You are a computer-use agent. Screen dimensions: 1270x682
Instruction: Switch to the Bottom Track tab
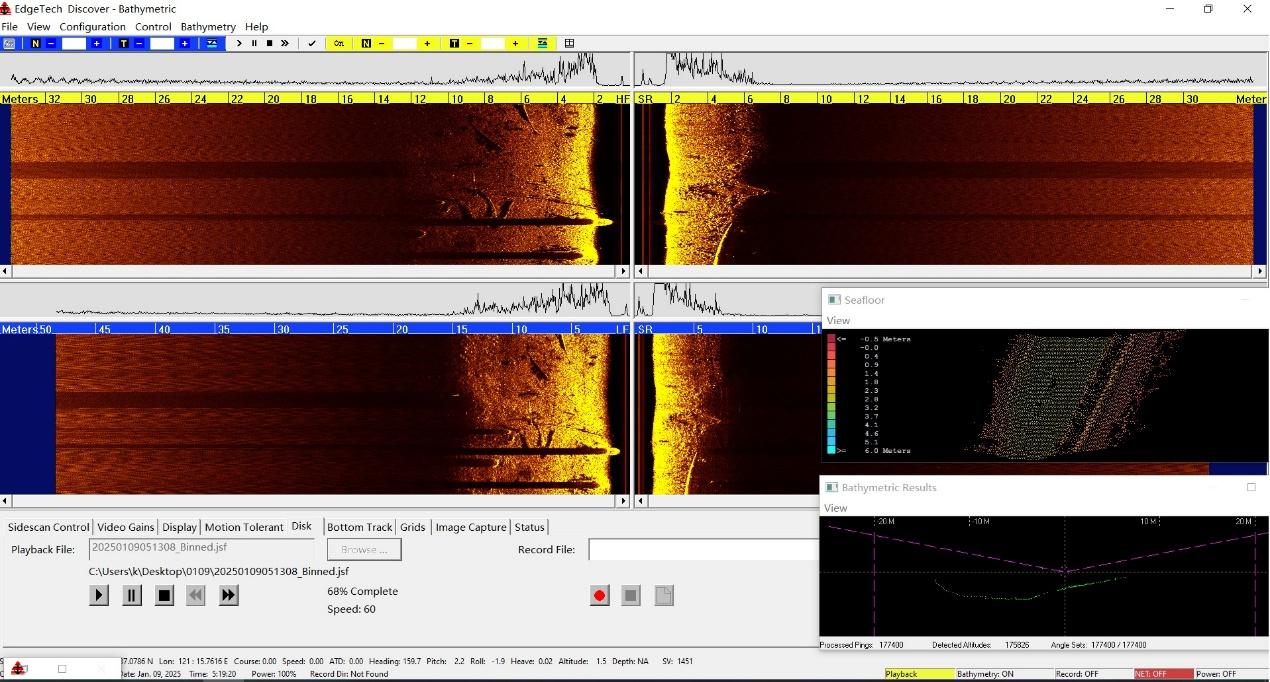359,527
